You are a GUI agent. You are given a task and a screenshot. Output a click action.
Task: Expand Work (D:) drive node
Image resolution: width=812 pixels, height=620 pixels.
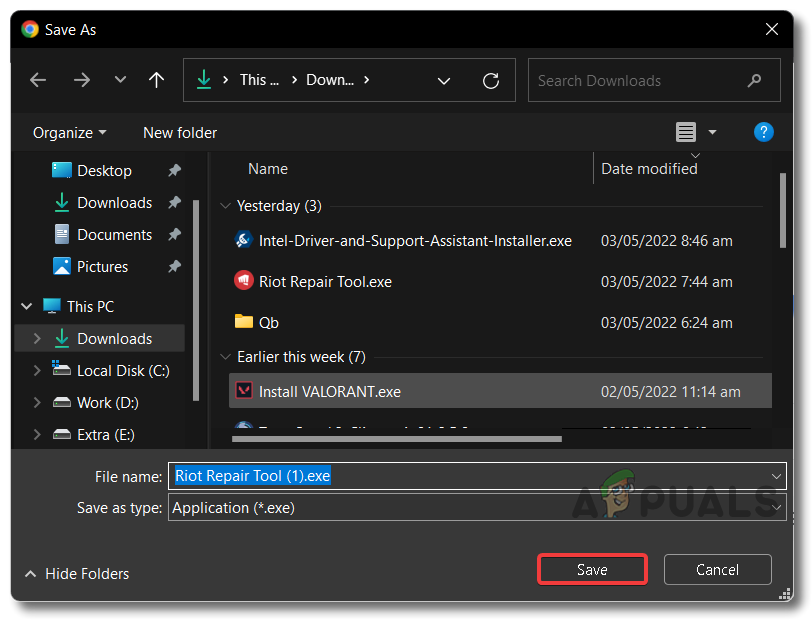pos(37,402)
